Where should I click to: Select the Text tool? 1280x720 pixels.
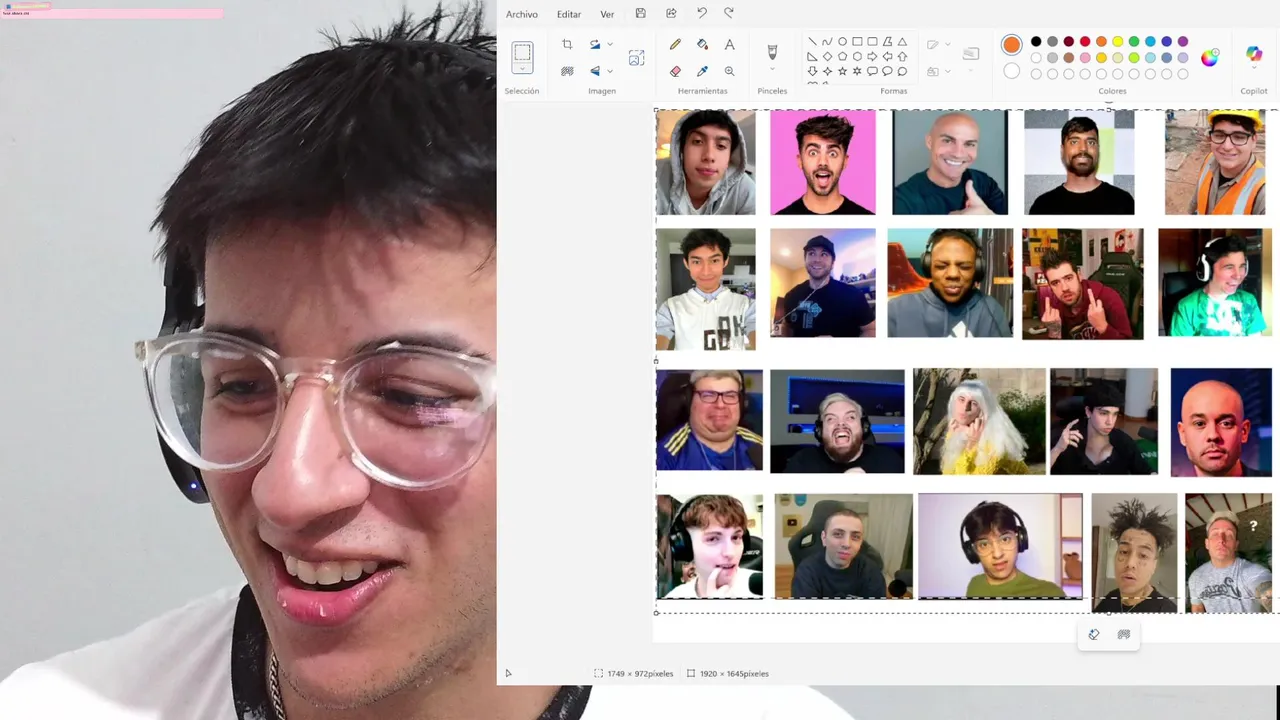pos(729,44)
